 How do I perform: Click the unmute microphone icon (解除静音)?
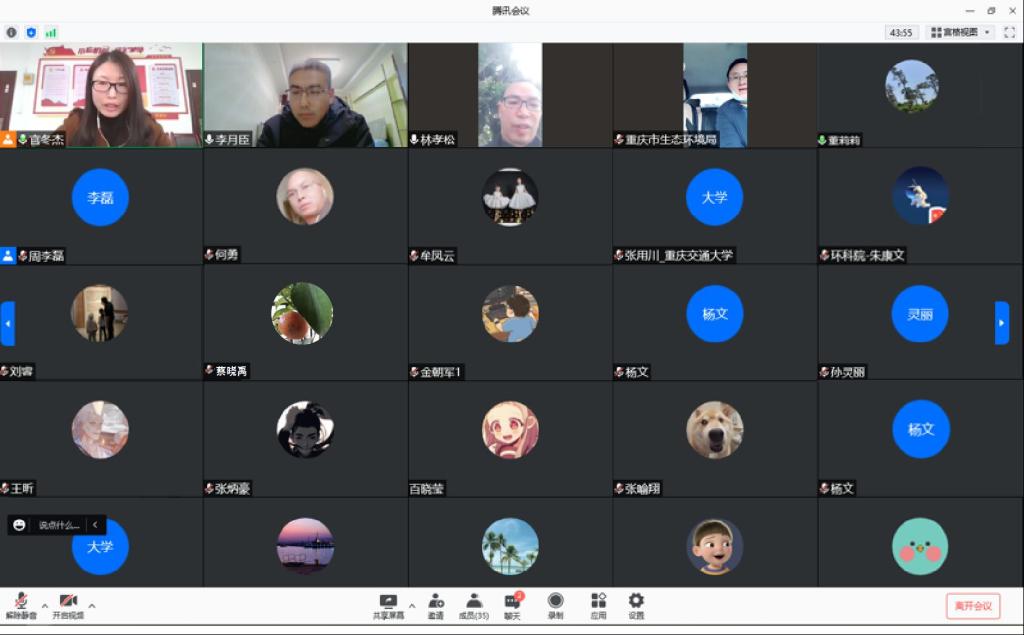pos(21,602)
